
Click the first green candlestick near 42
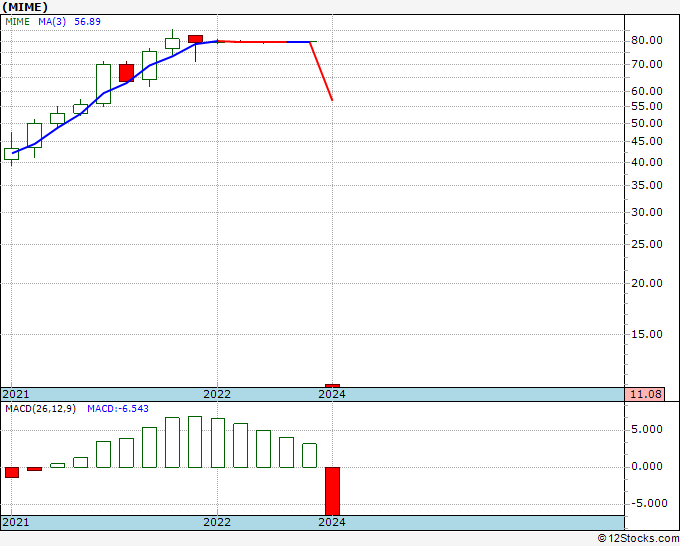(x=11, y=154)
